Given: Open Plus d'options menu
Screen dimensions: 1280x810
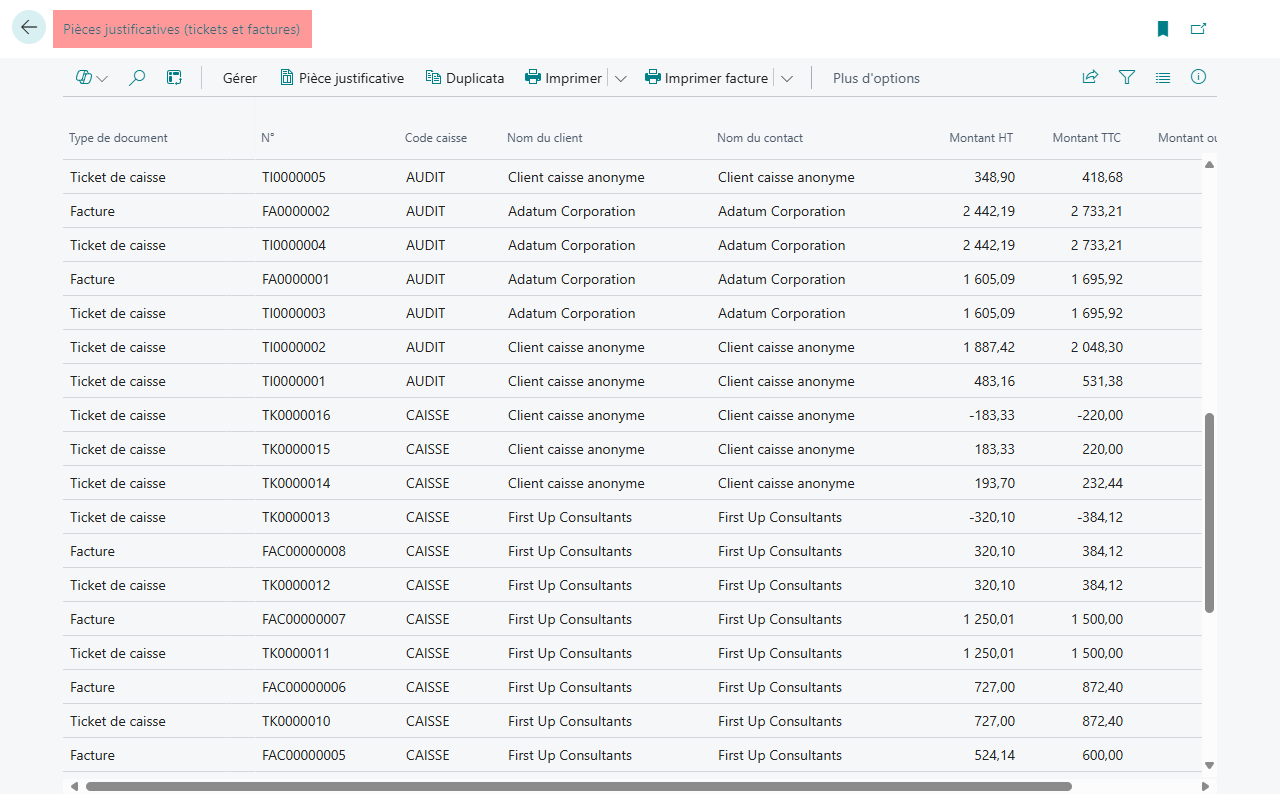Looking at the screenshot, I should [x=876, y=78].
